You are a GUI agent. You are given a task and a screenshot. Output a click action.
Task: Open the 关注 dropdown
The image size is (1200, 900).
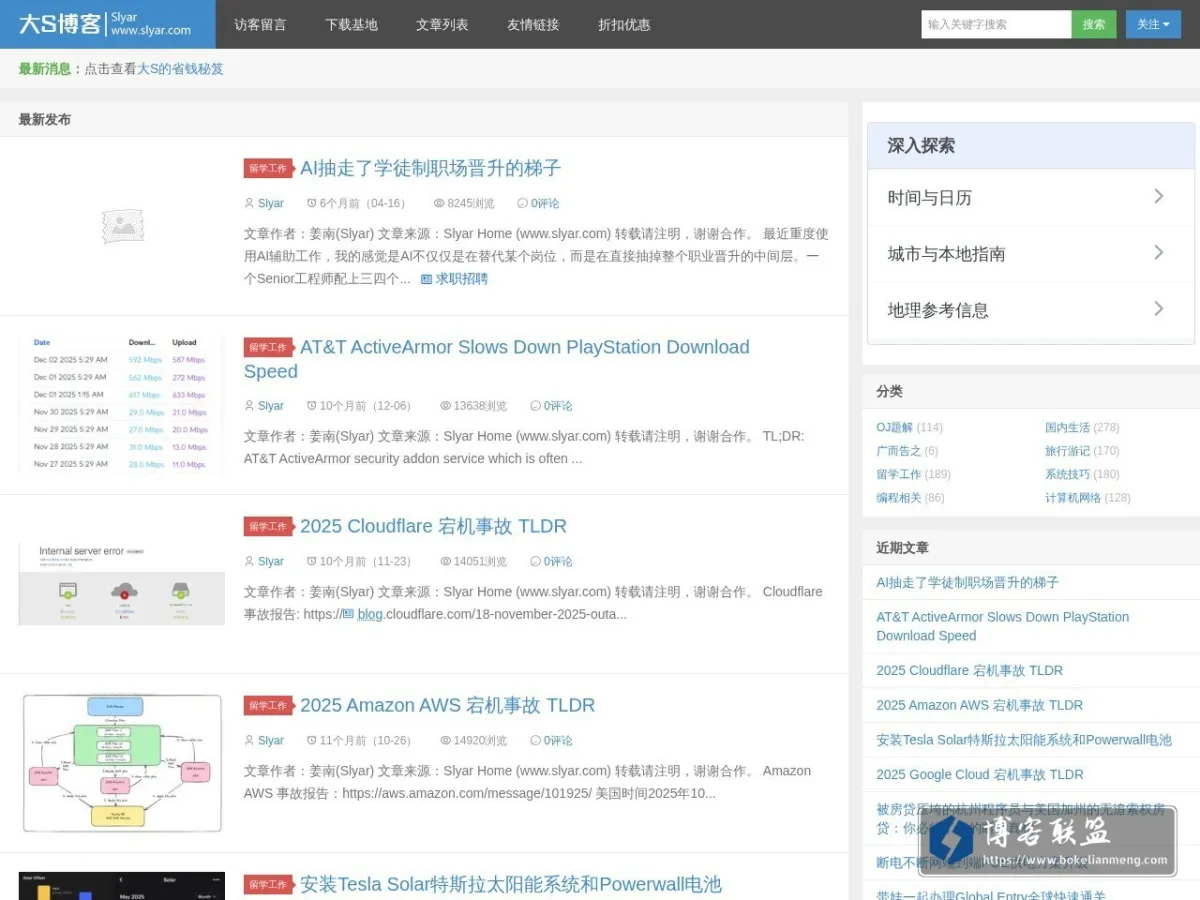[1153, 24]
